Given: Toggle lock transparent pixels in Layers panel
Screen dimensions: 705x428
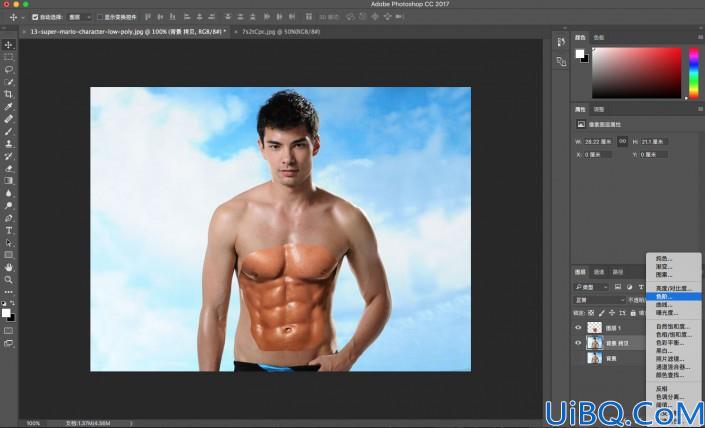Looking at the screenshot, I should [x=591, y=313].
